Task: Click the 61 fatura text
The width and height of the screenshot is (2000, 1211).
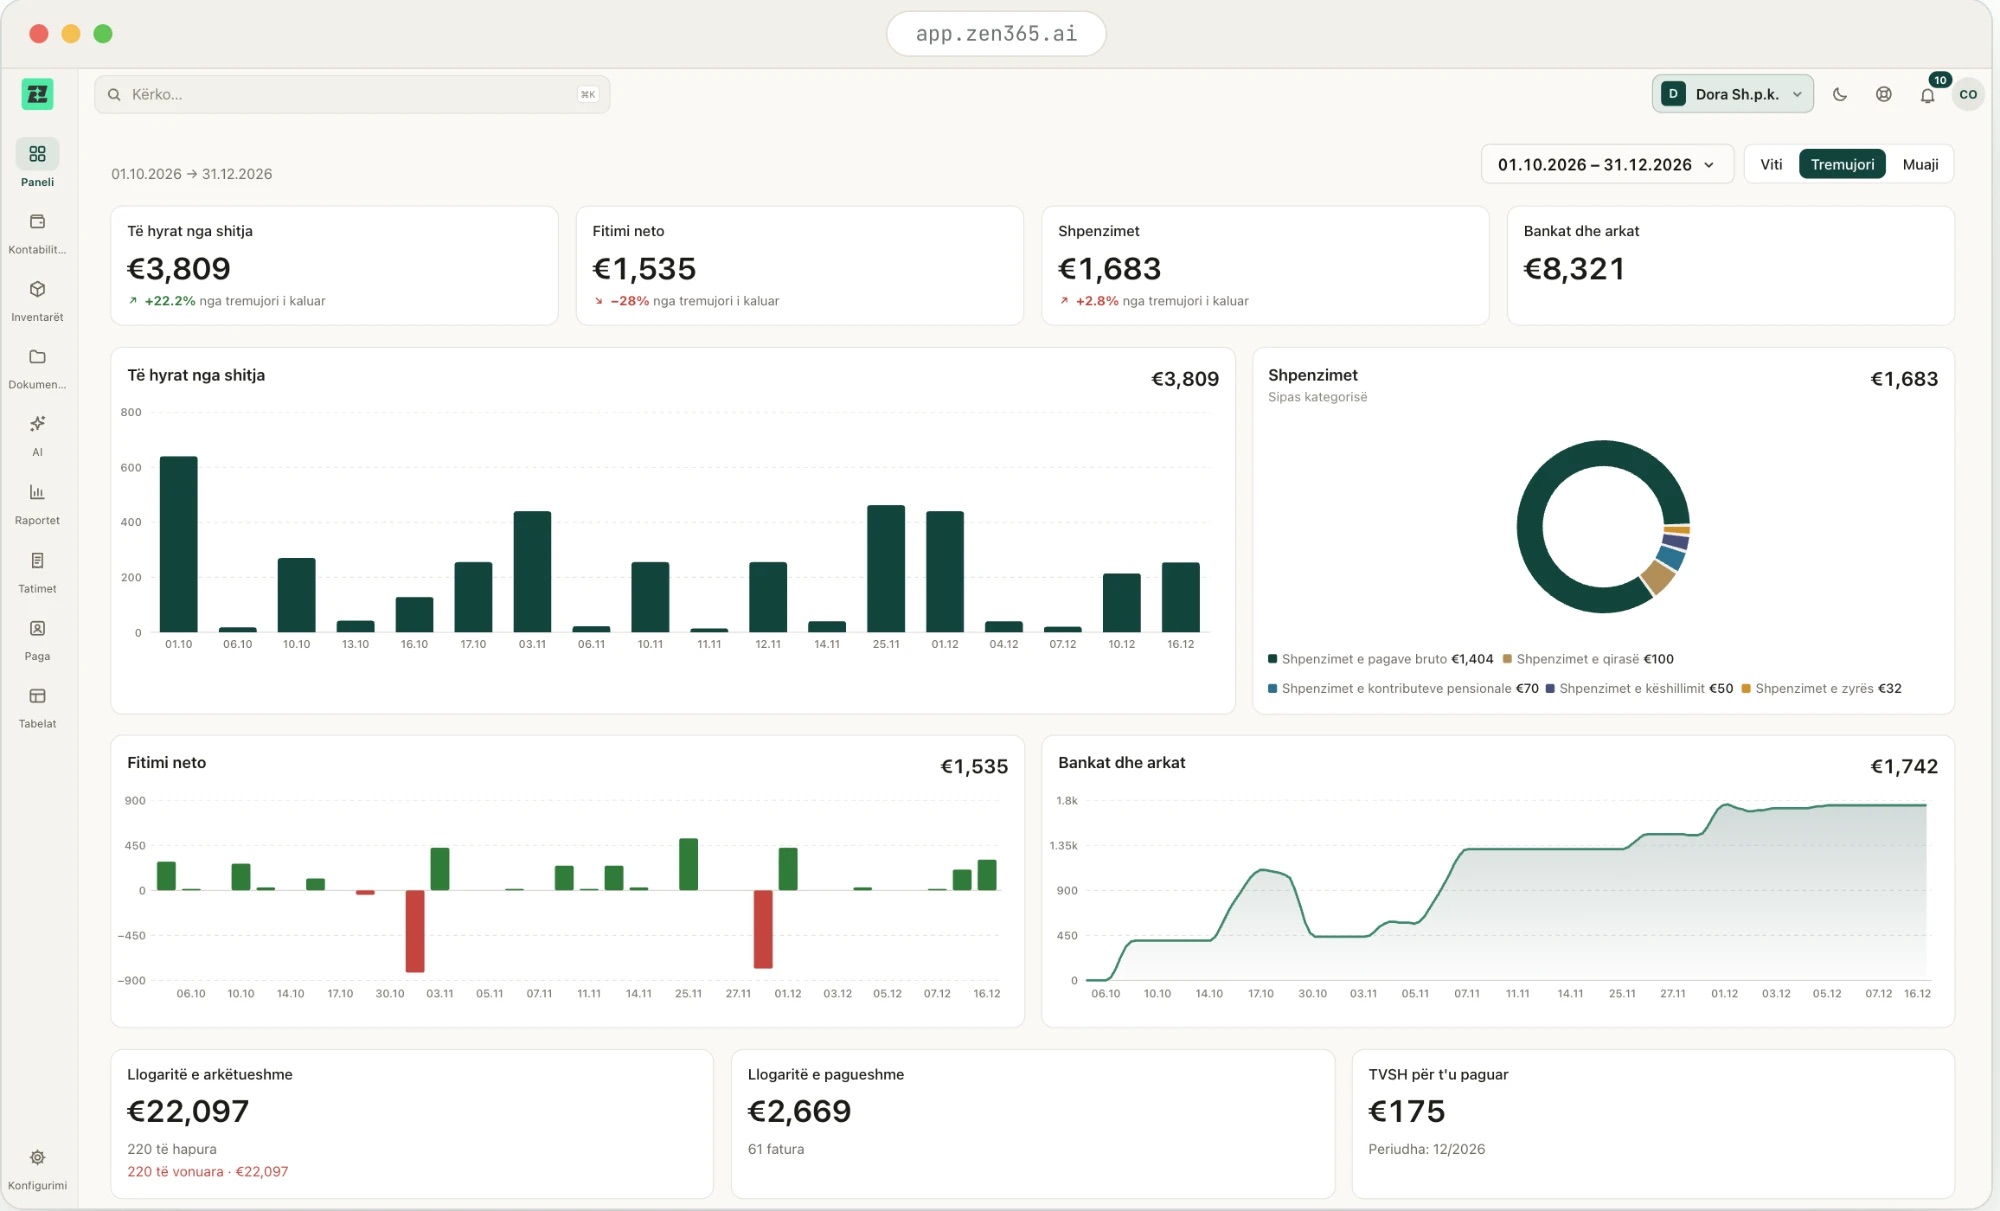Action: coord(776,1149)
